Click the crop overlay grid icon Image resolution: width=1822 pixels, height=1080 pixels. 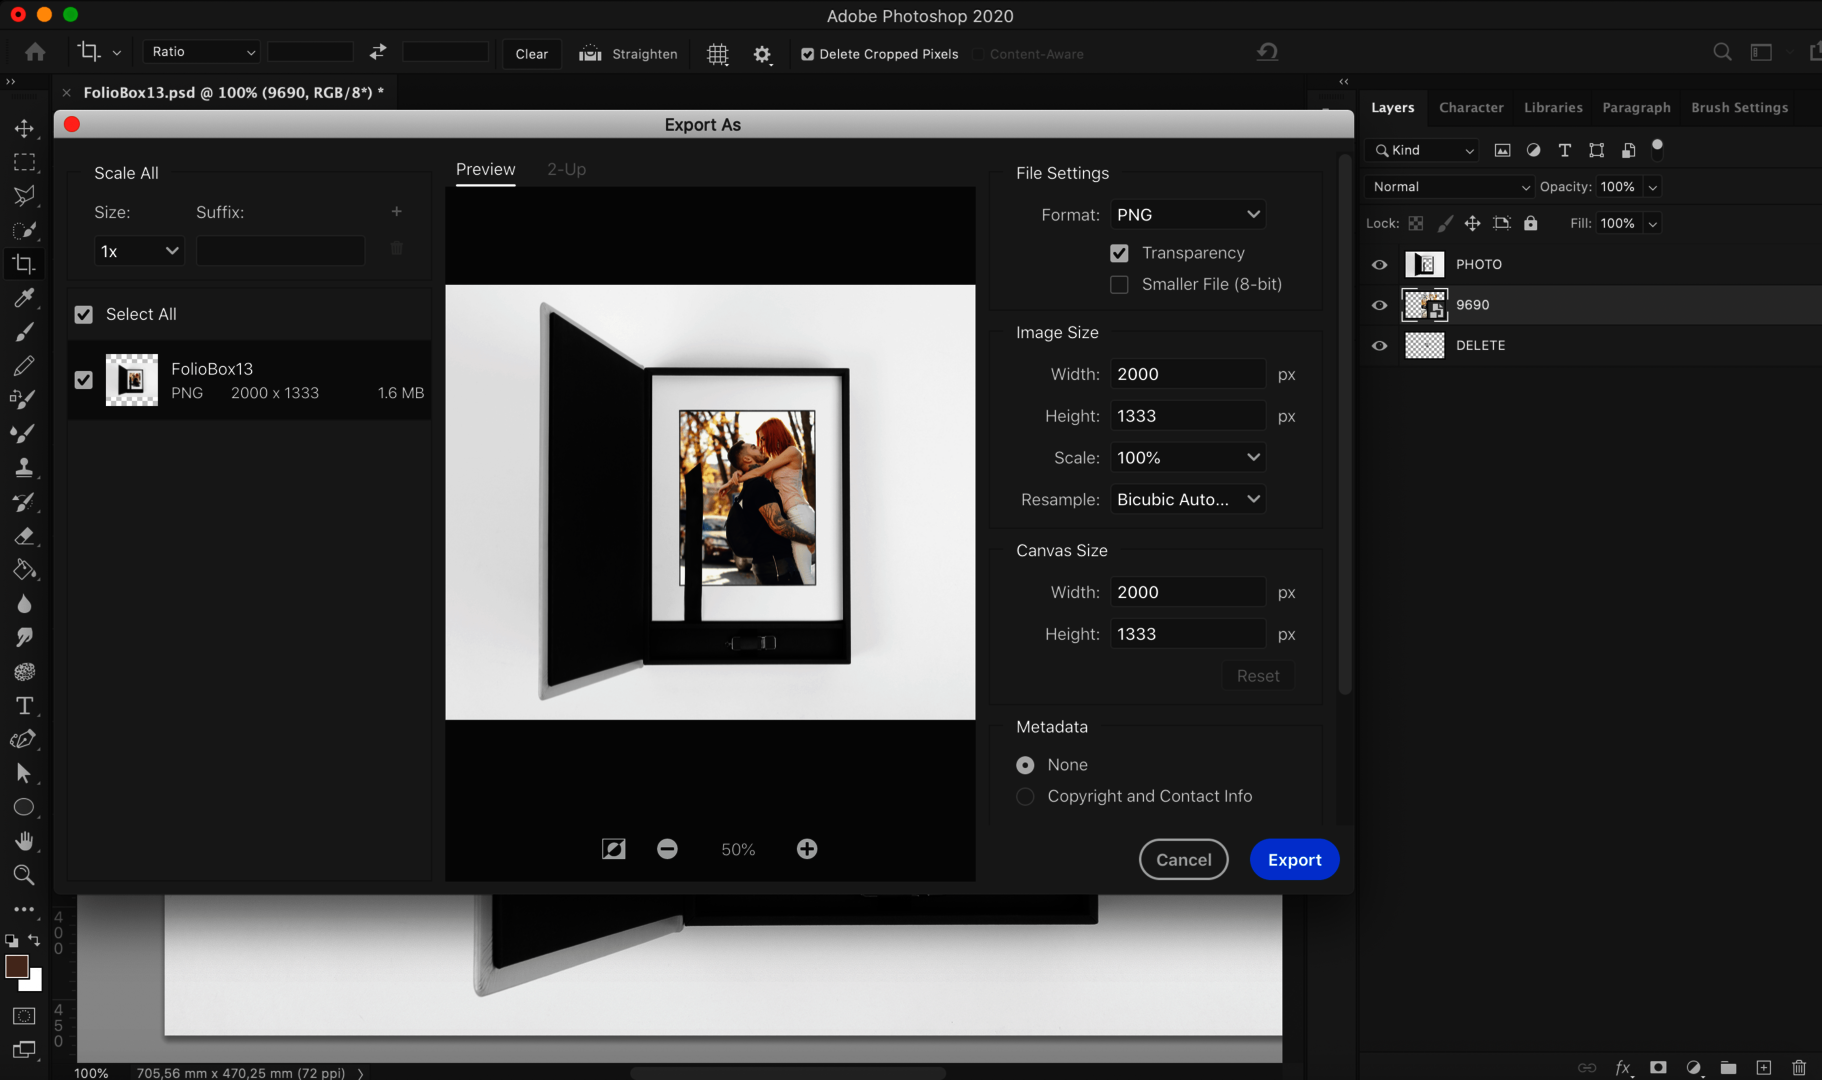[x=717, y=54]
